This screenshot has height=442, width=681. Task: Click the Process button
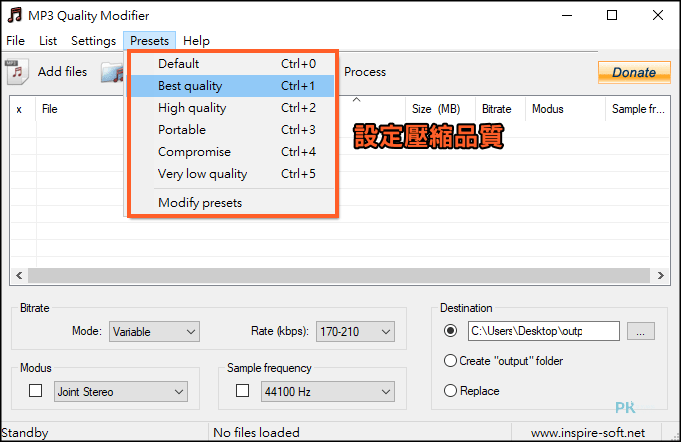365,72
